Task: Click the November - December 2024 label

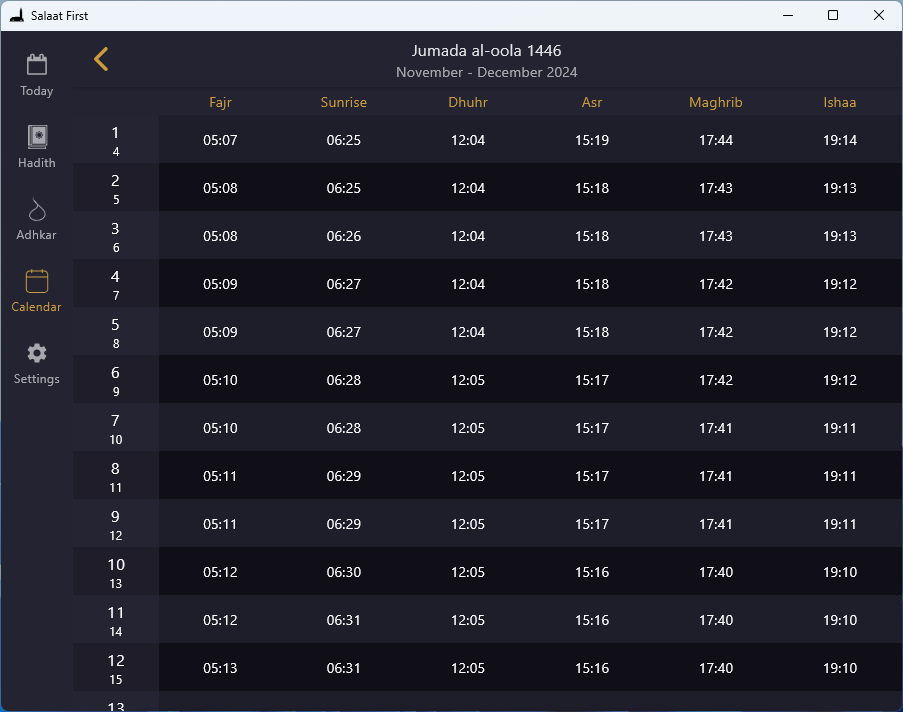Action: pos(484,72)
